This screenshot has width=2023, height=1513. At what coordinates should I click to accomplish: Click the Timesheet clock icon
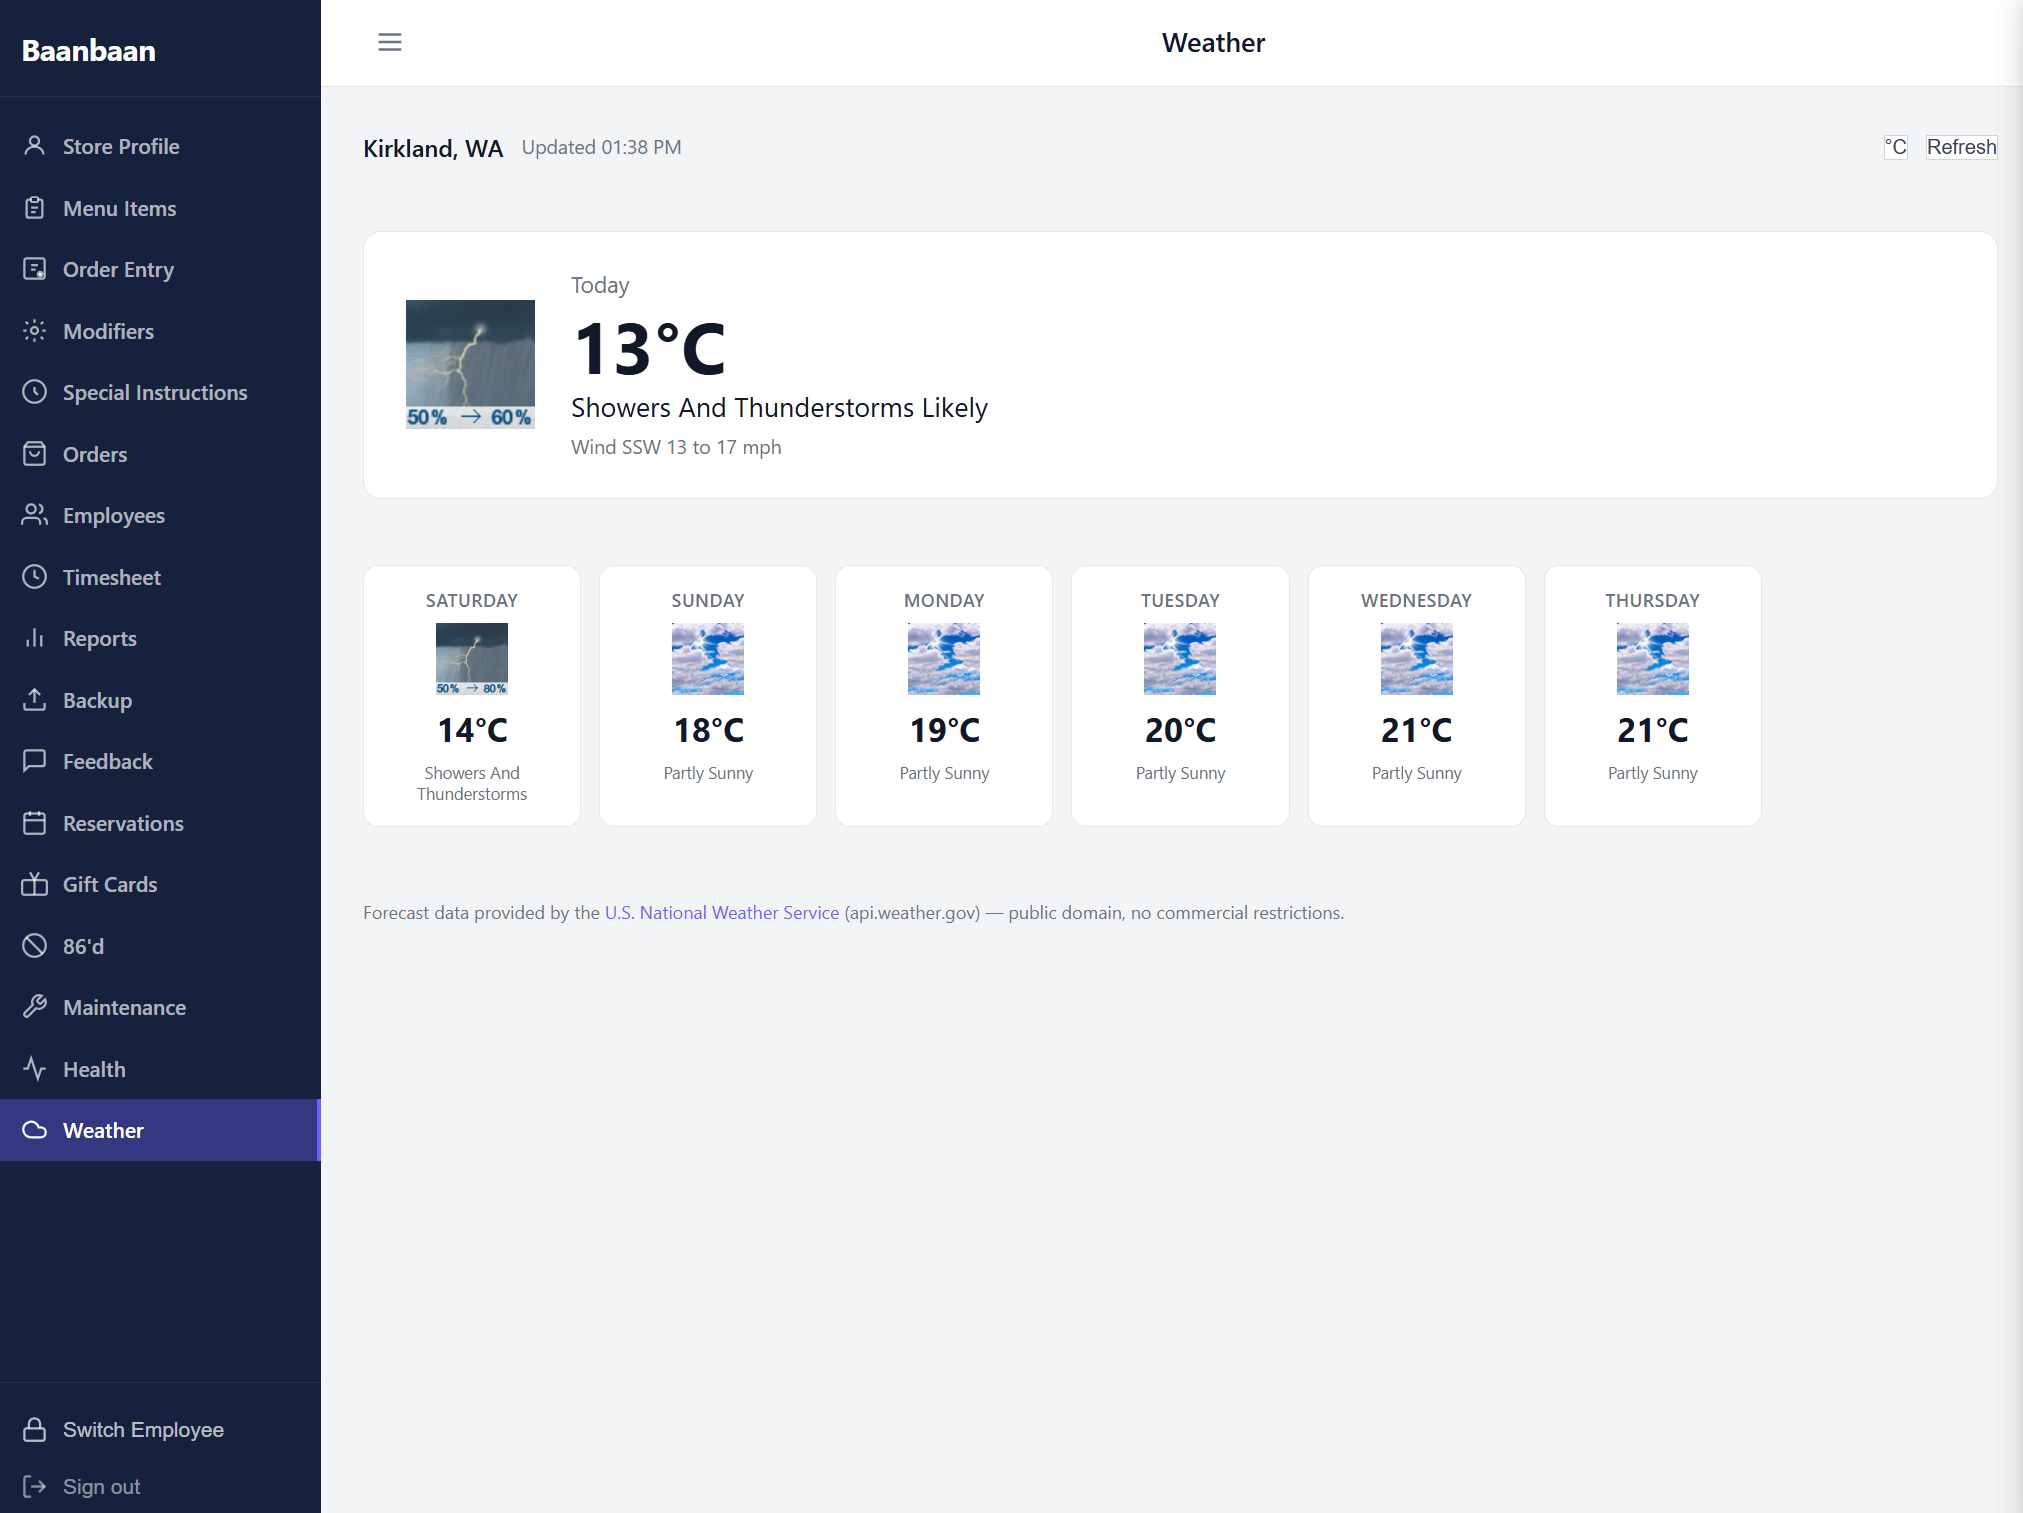(x=35, y=577)
